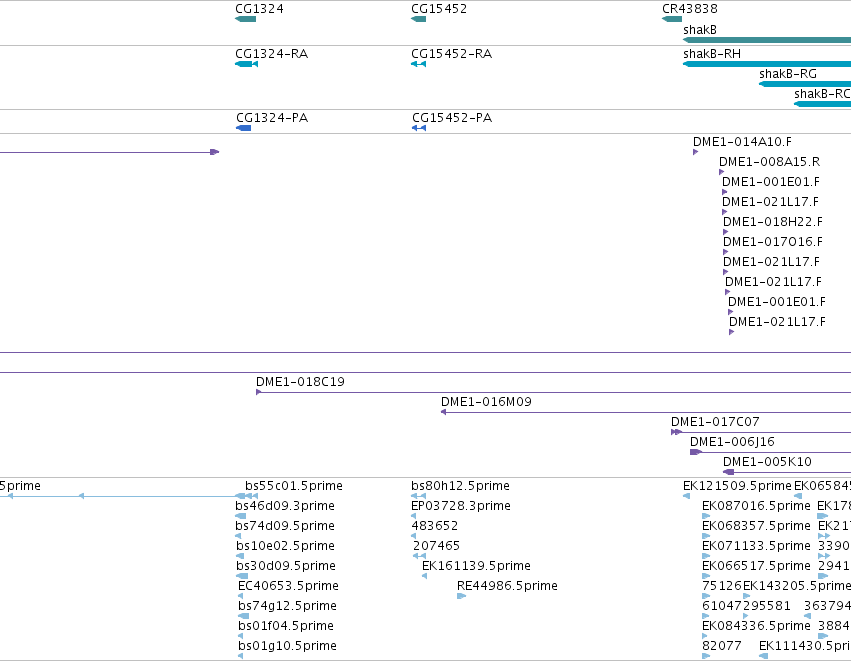Select the DME1-018C19 clone label
851x661 pixels.
(x=300, y=382)
